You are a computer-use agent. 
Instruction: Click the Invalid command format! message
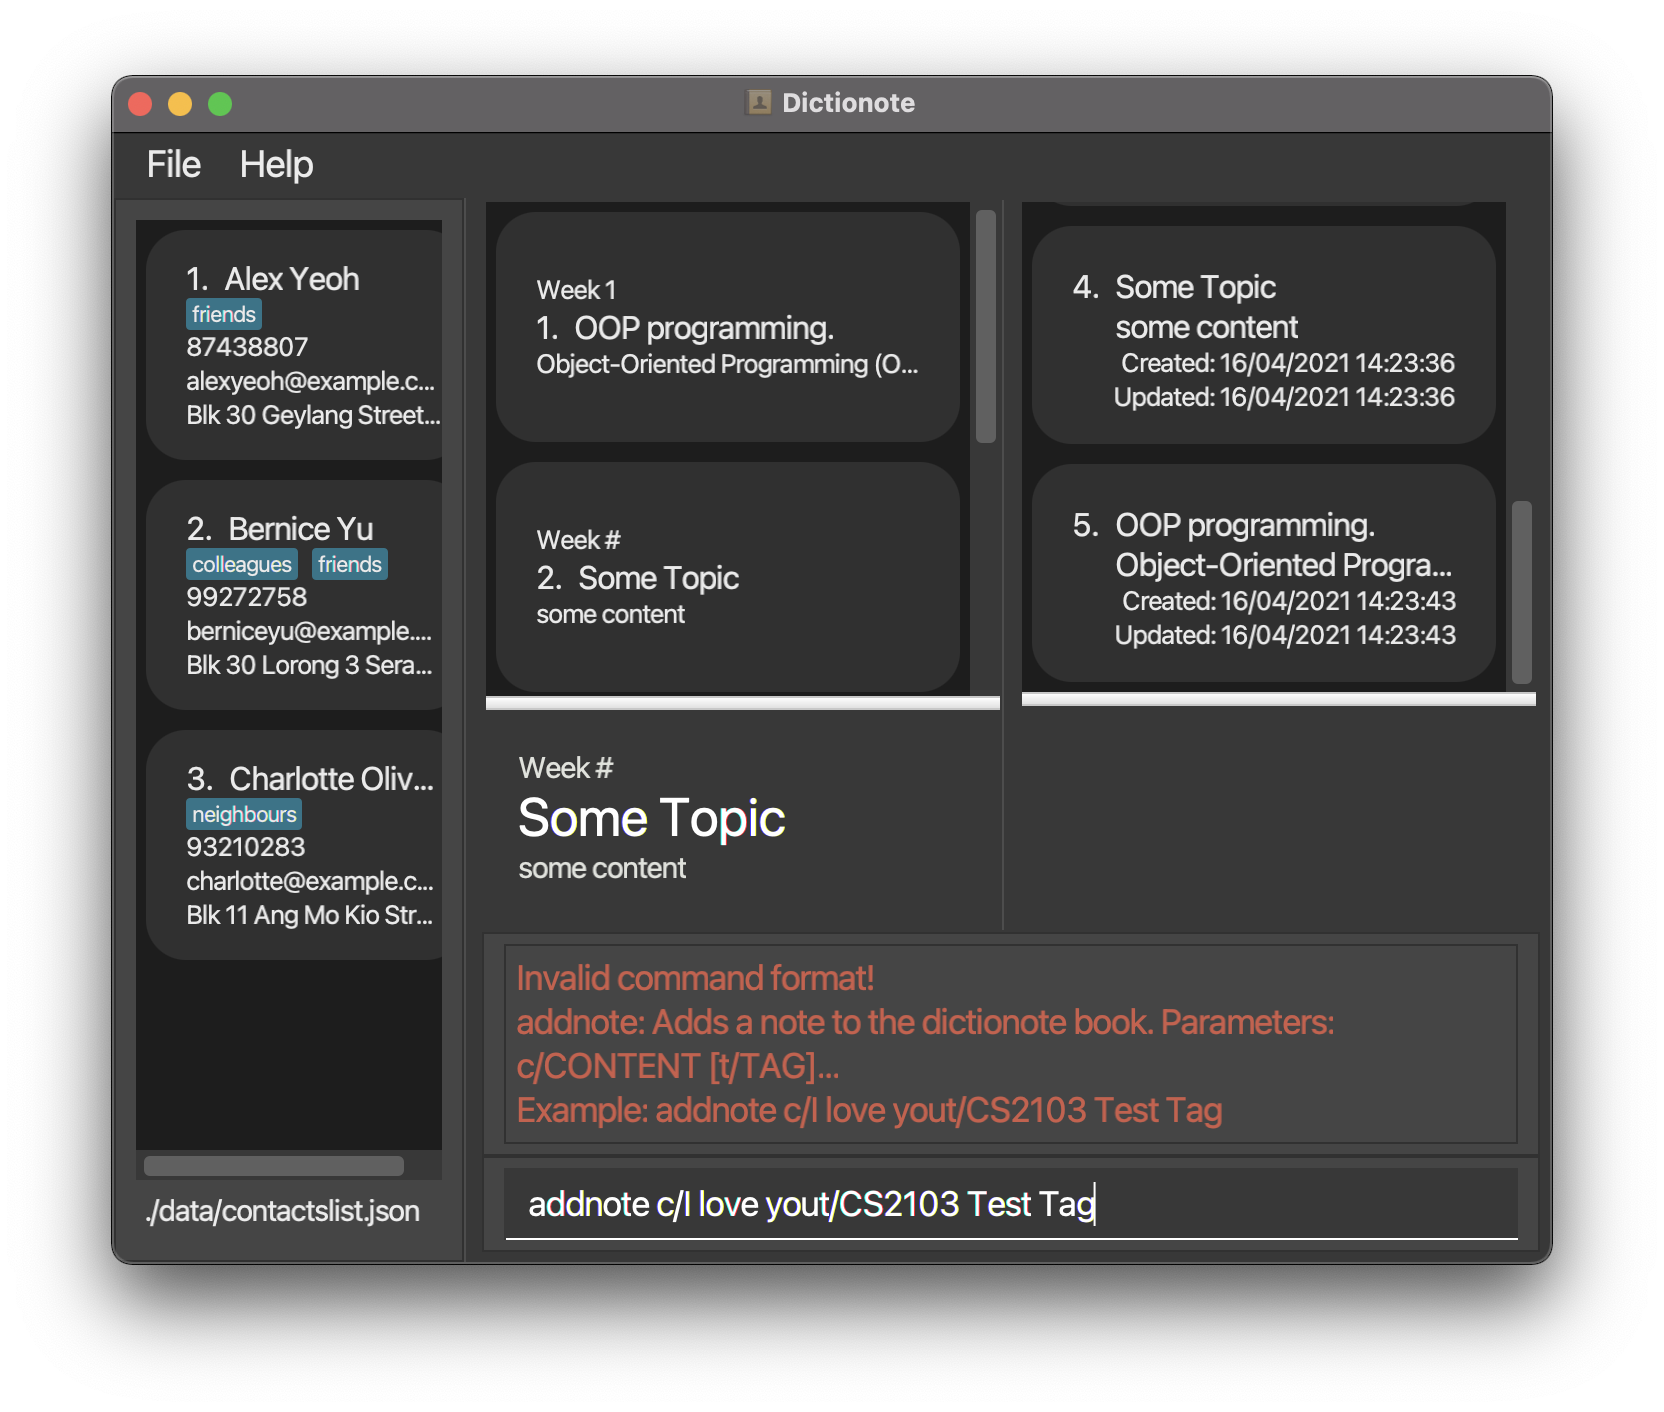(x=695, y=978)
